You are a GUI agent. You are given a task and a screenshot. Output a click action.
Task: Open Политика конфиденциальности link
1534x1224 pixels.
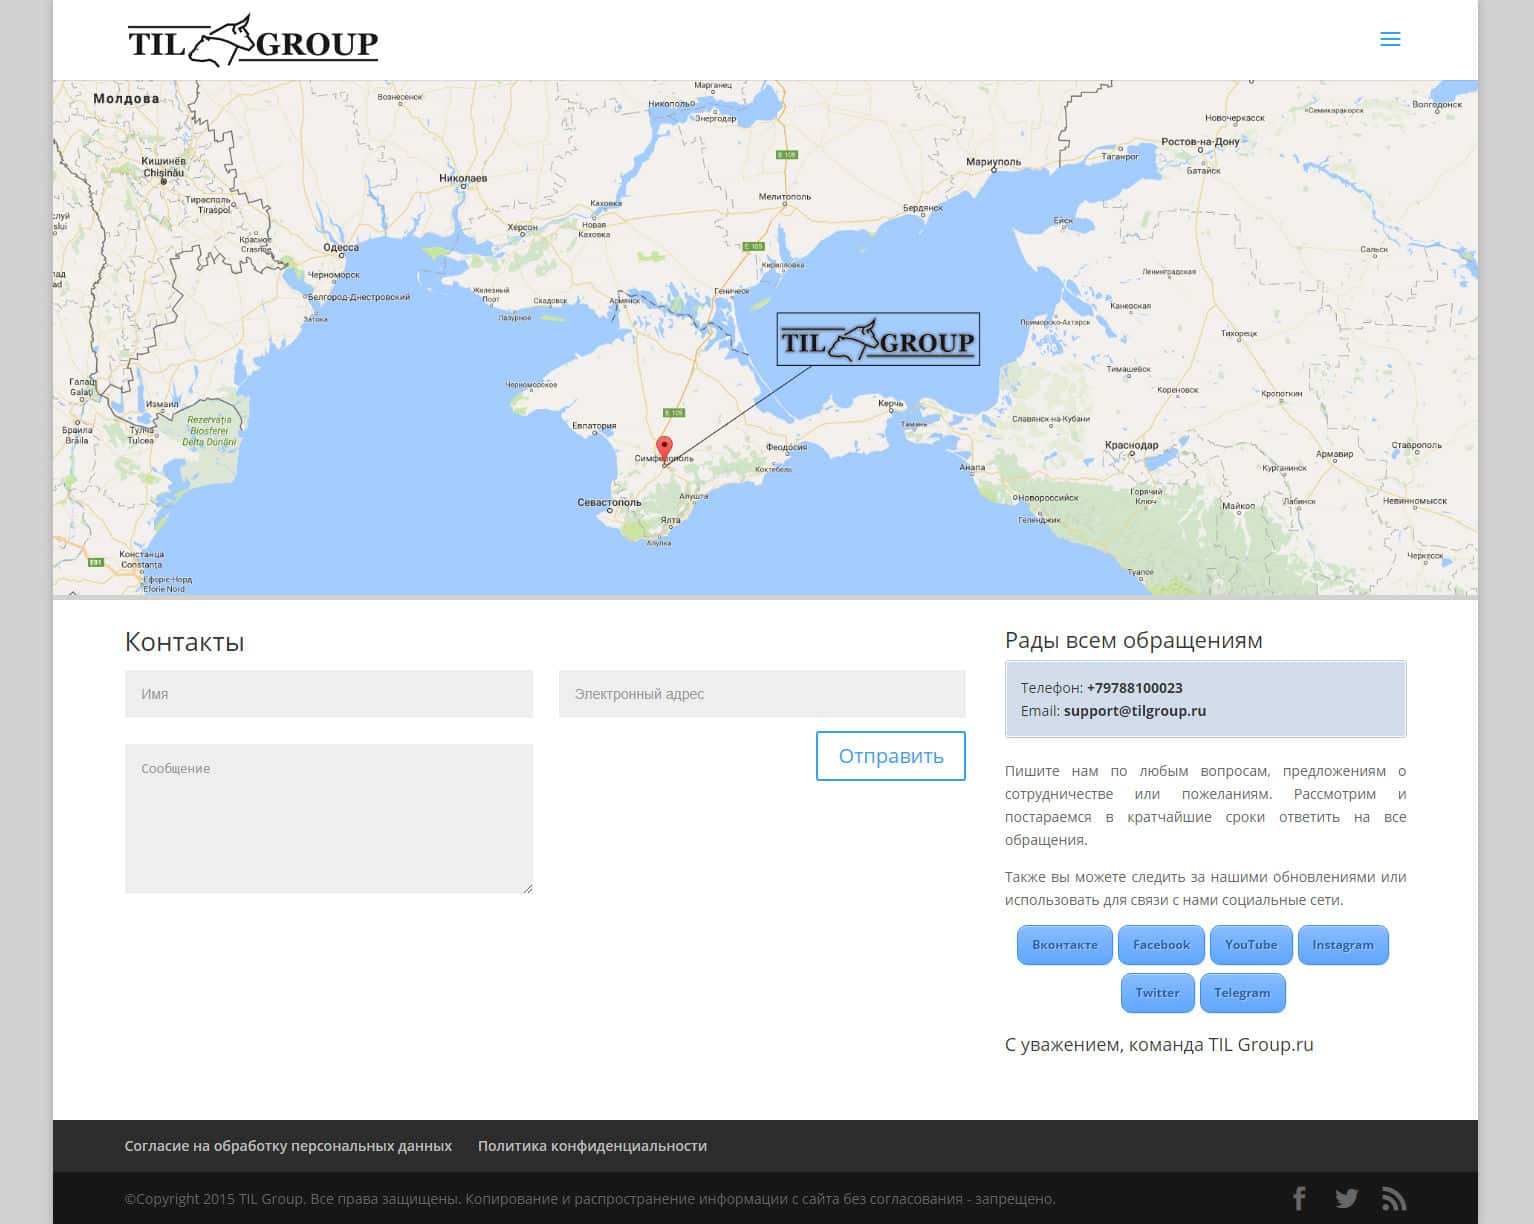pos(592,1146)
